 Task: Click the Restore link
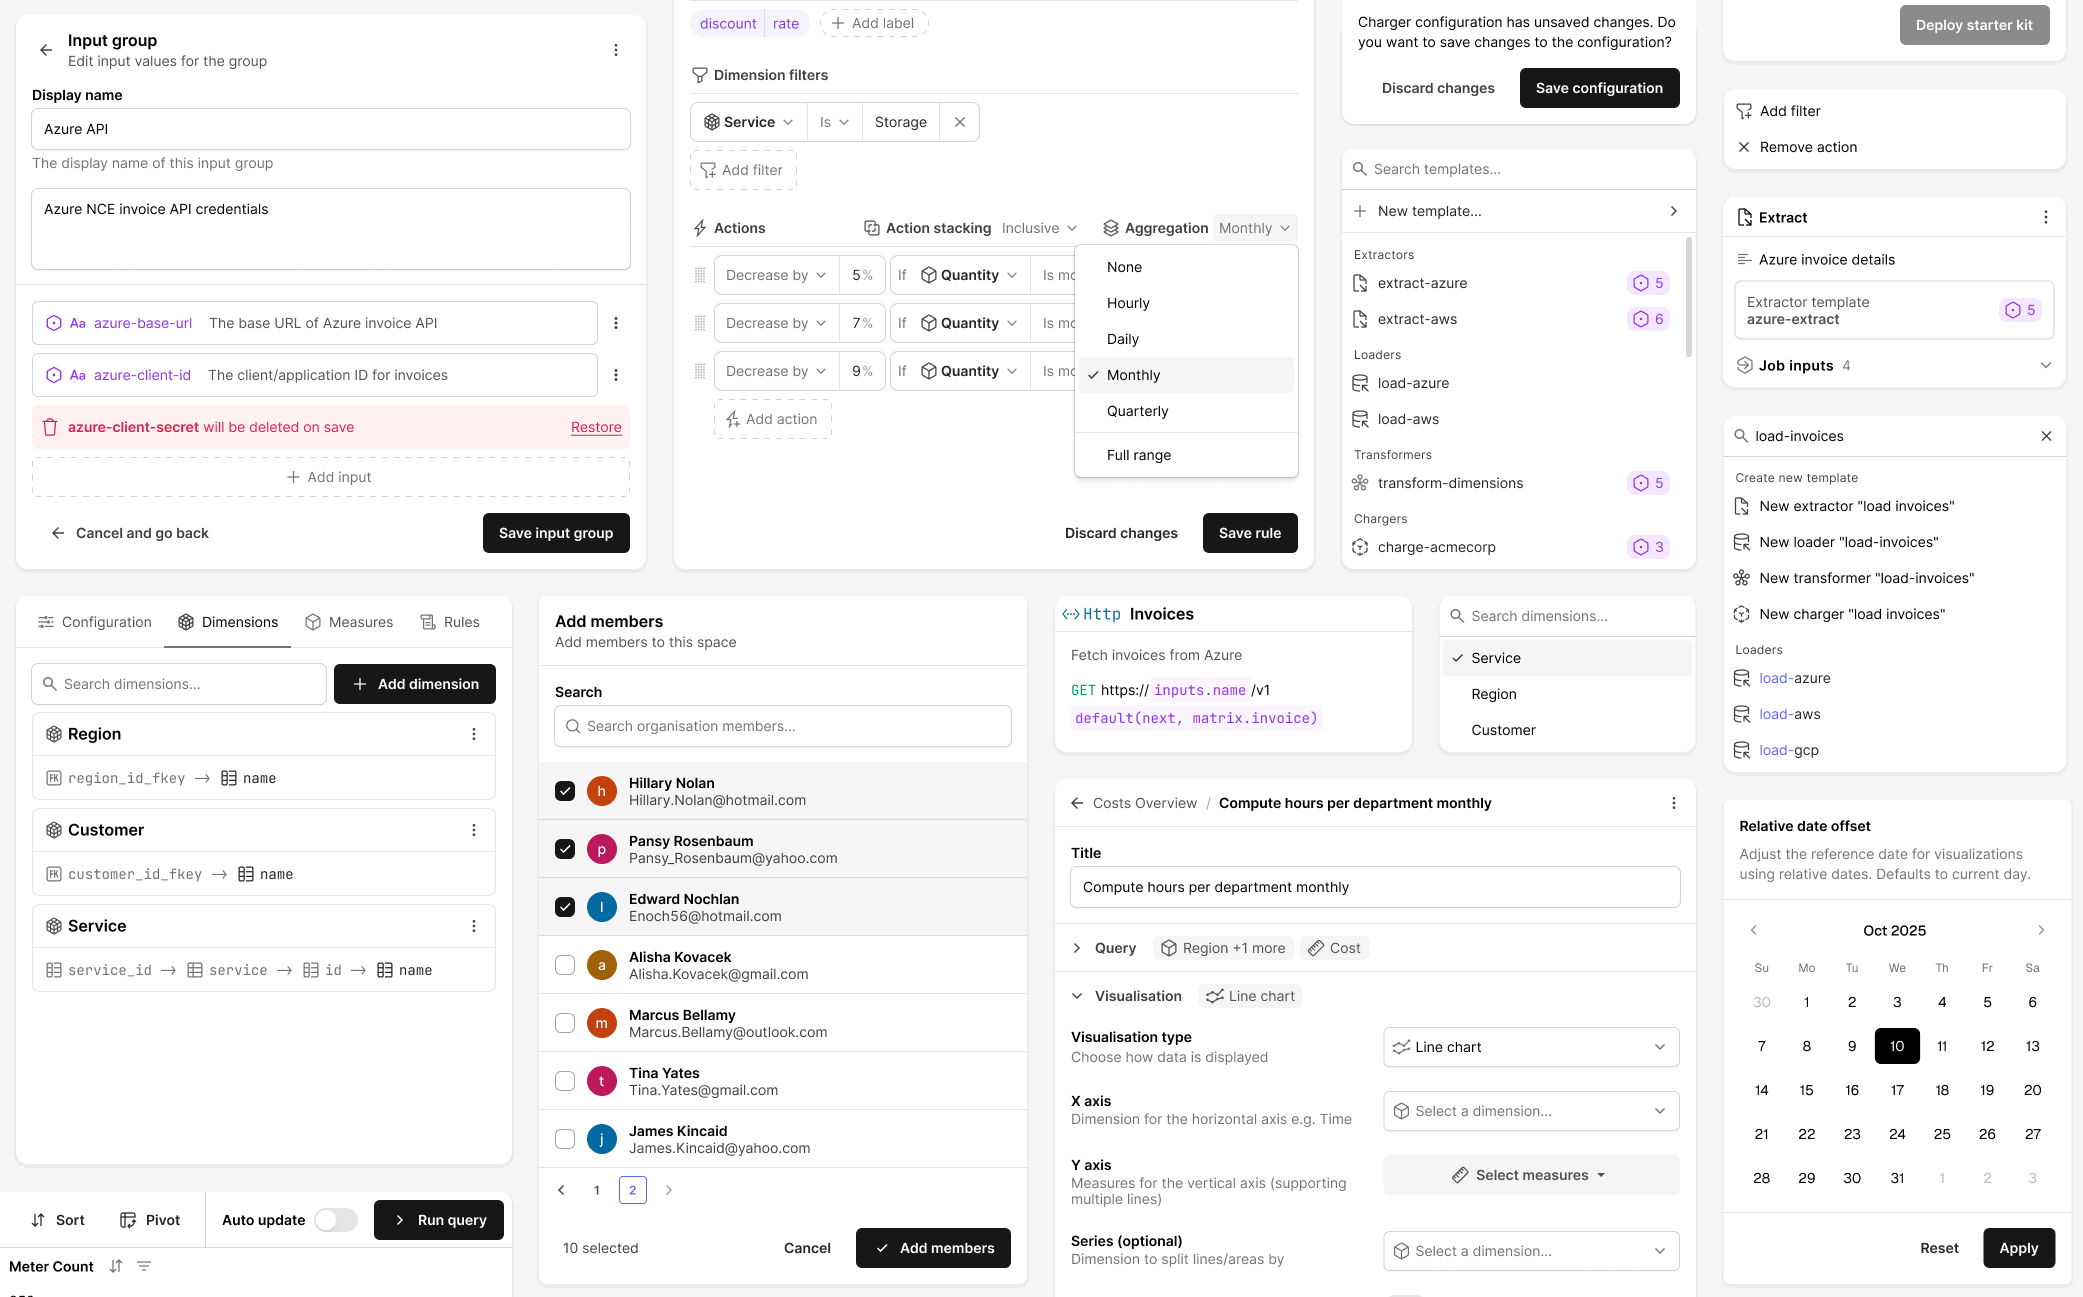(x=596, y=427)
